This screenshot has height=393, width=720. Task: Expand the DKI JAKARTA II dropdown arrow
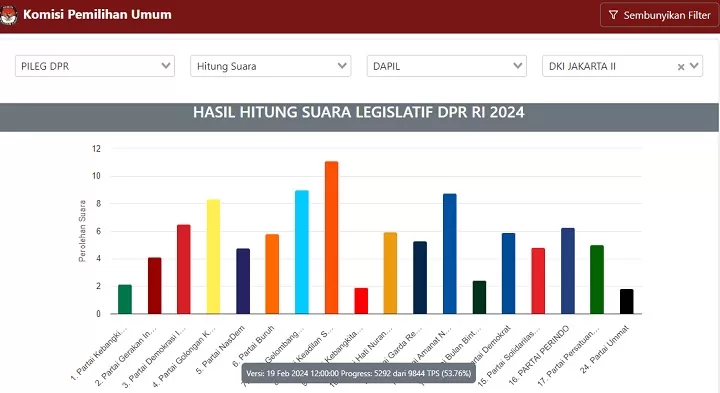coord(694,66)
